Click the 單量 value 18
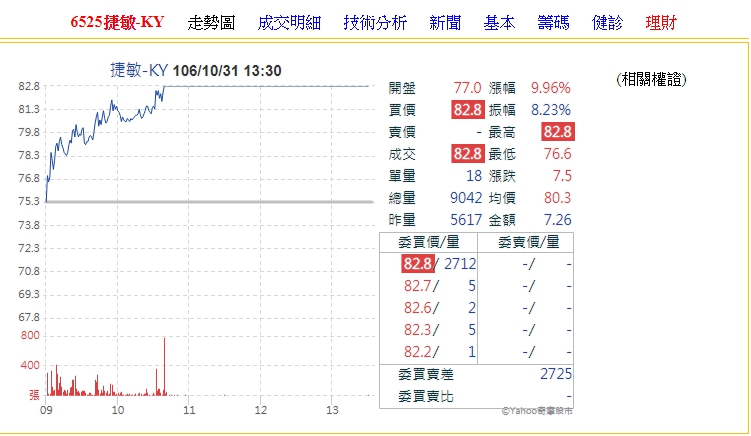 point(474,176)
